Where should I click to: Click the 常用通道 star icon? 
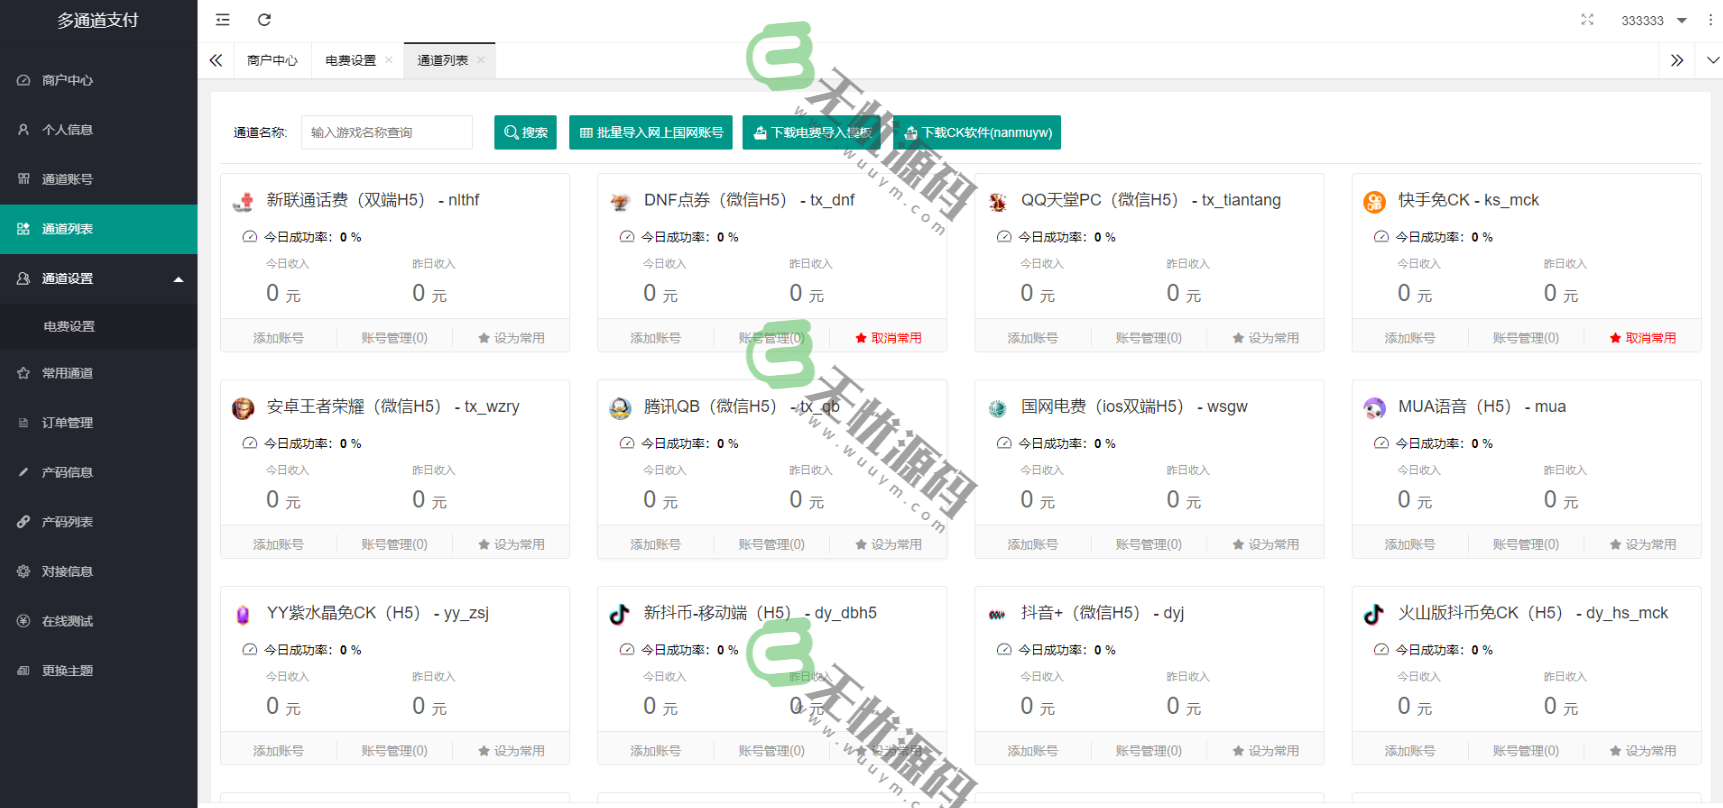click(23, 373)
